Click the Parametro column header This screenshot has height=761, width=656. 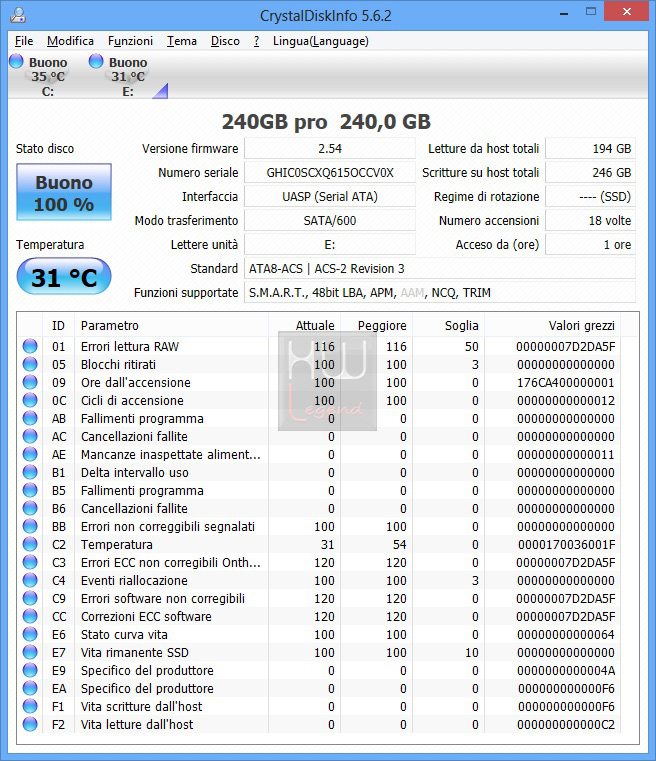(x=171, y=325)
